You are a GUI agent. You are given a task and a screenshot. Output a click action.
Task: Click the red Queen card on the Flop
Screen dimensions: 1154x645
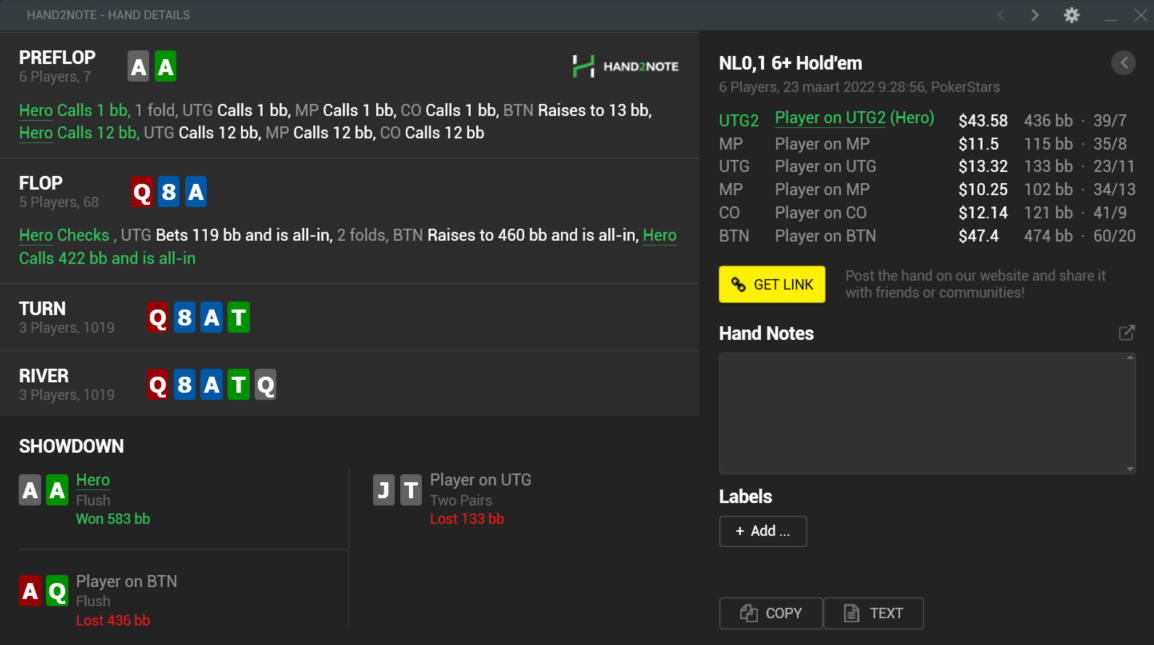142,192
